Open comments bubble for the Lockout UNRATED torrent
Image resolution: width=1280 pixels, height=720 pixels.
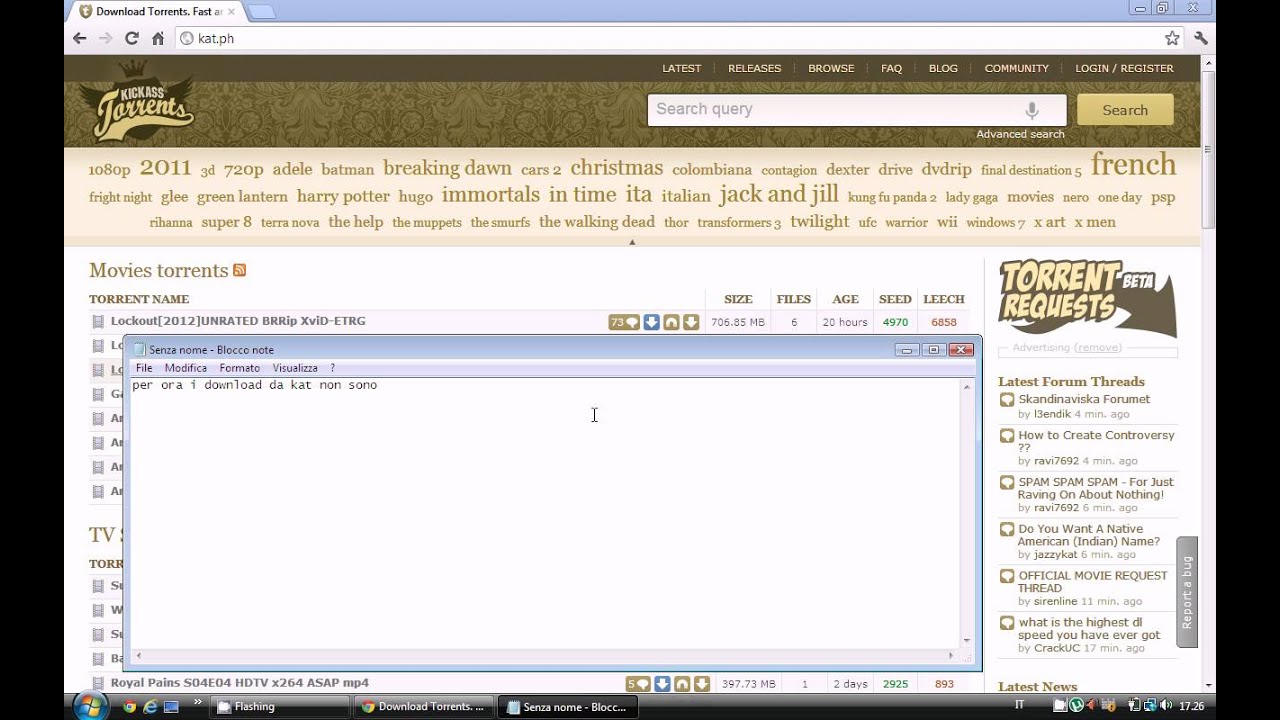click(624, 322)
